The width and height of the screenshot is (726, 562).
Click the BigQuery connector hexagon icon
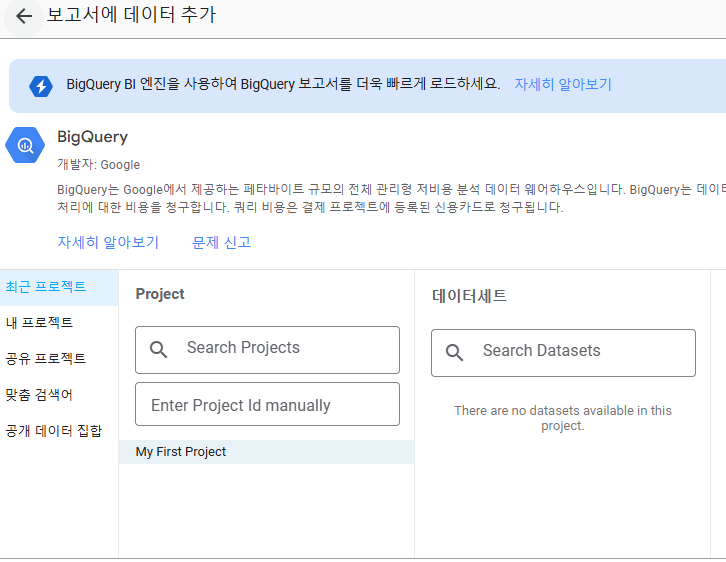coord(25,145)
